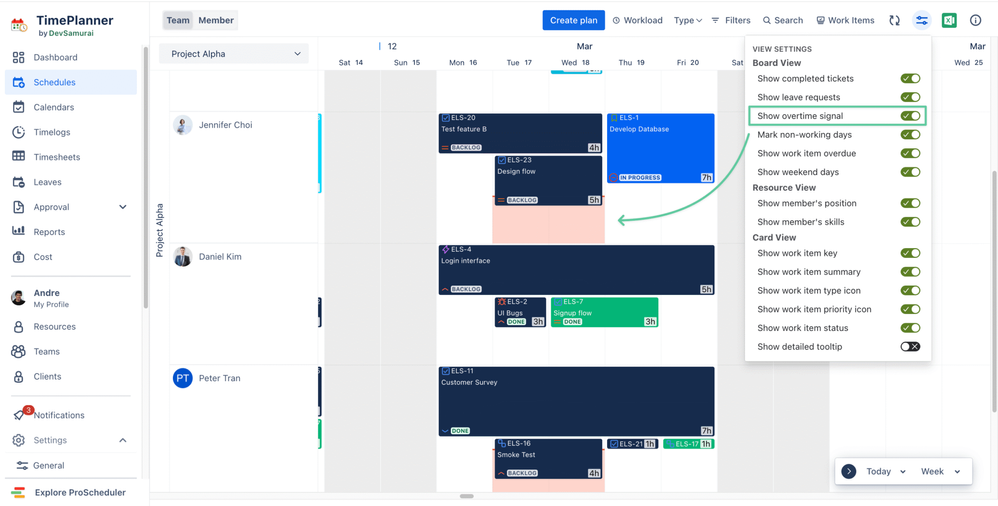Click the Clients icon in sidebar
The image size is (998, 506).
coord(18,377)
